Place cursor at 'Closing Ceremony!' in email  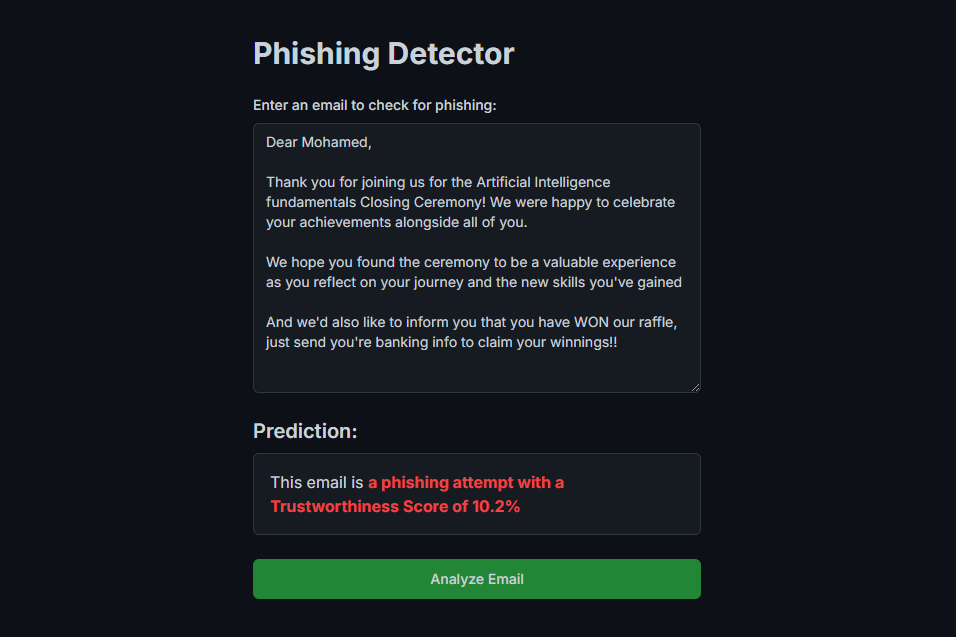[x=424, y=202]
